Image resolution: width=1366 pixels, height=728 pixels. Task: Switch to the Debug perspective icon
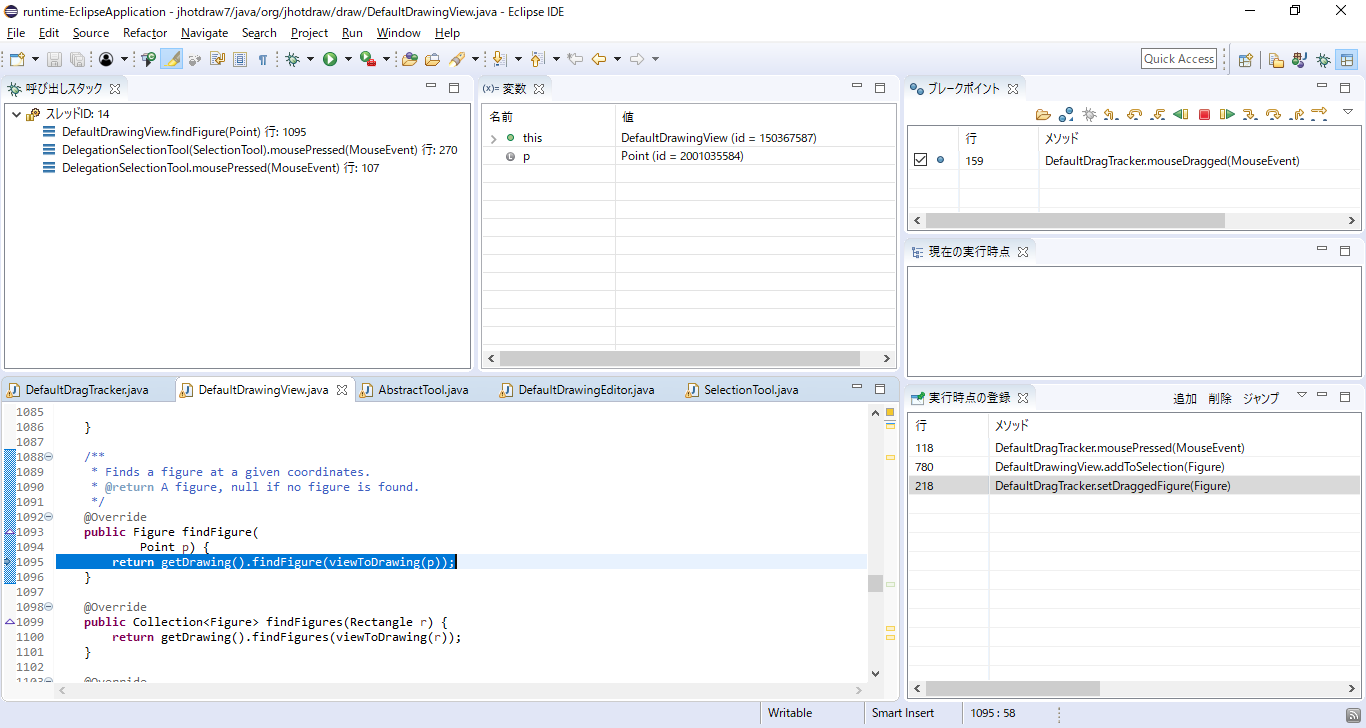(1323, 59)
